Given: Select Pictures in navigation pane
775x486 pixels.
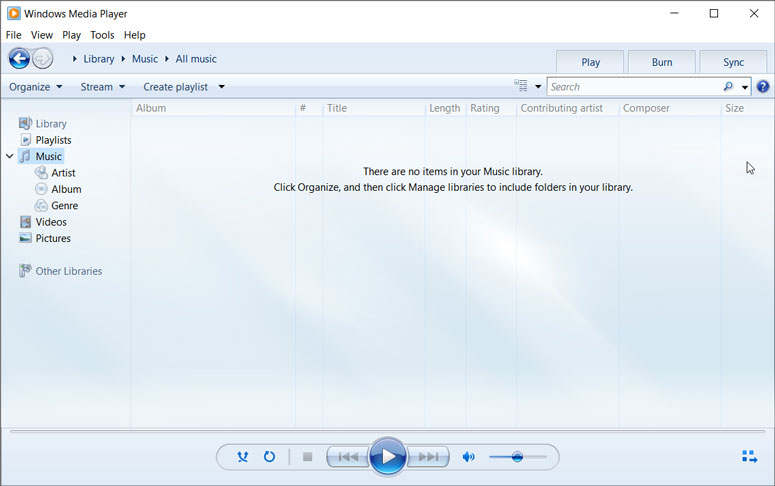Looking at the screenshot, I should coord(45,238).
